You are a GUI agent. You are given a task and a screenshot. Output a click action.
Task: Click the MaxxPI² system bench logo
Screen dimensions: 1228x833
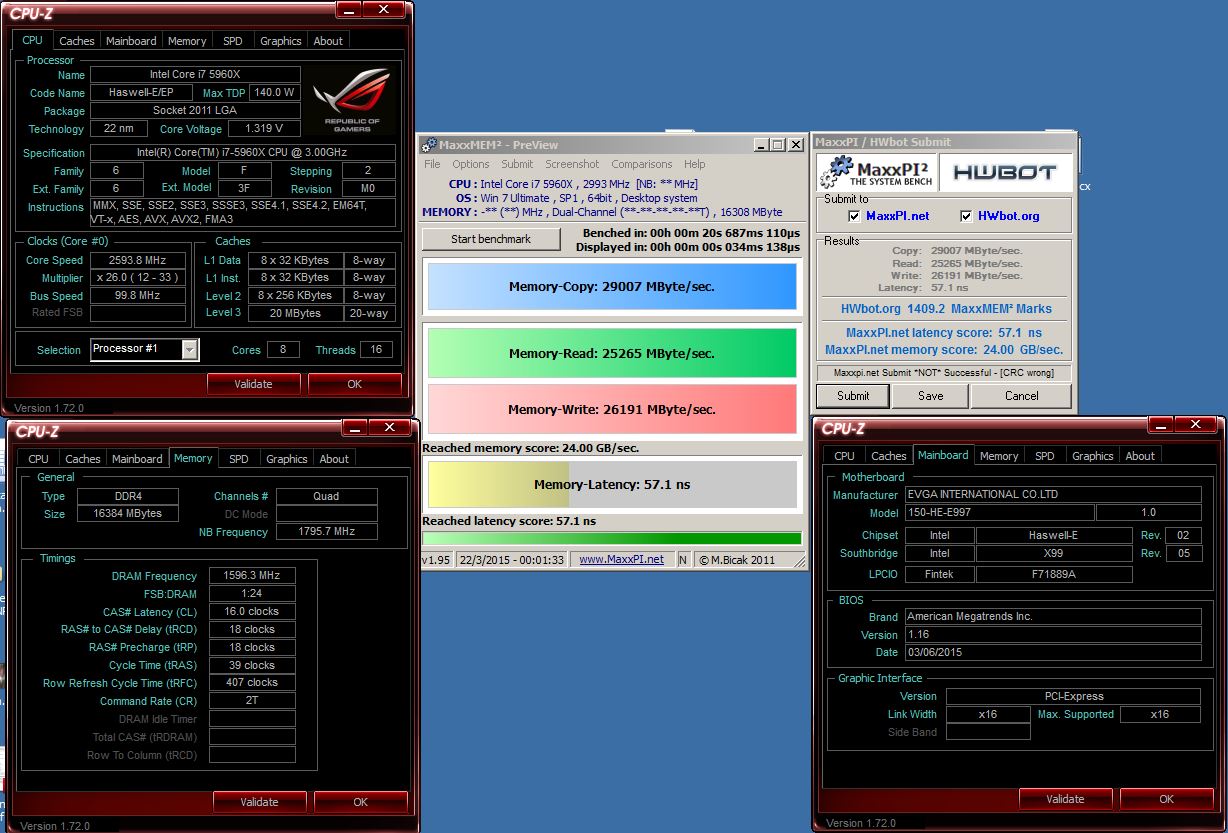[876, 172]
